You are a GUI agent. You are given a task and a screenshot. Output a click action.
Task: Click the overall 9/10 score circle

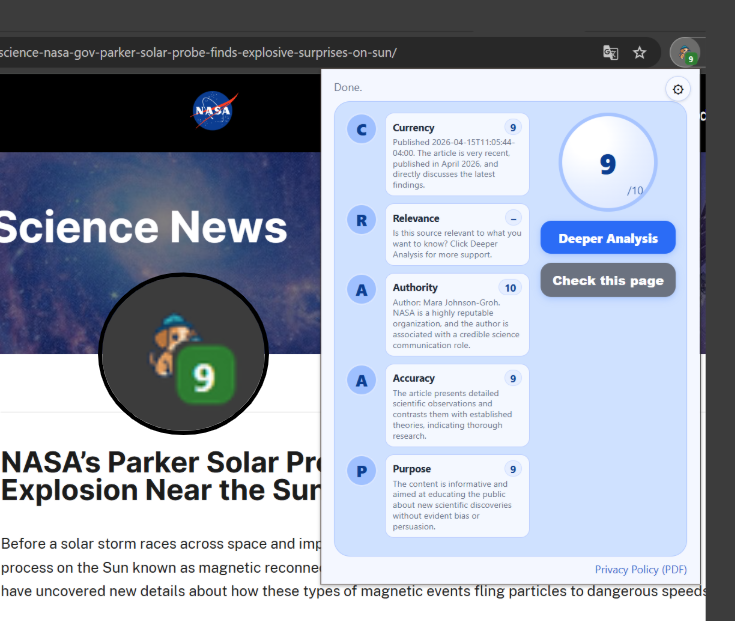coord(608,163)
